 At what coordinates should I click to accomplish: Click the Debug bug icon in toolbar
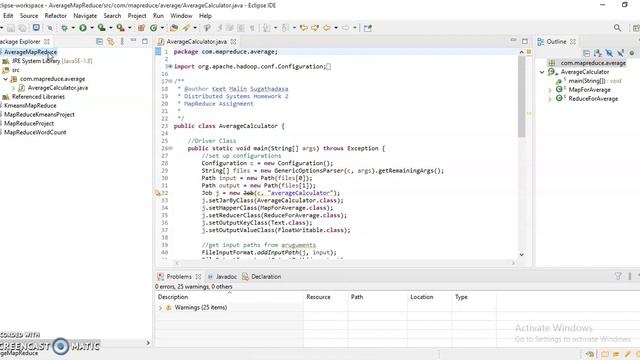click(x=64, y=28)
